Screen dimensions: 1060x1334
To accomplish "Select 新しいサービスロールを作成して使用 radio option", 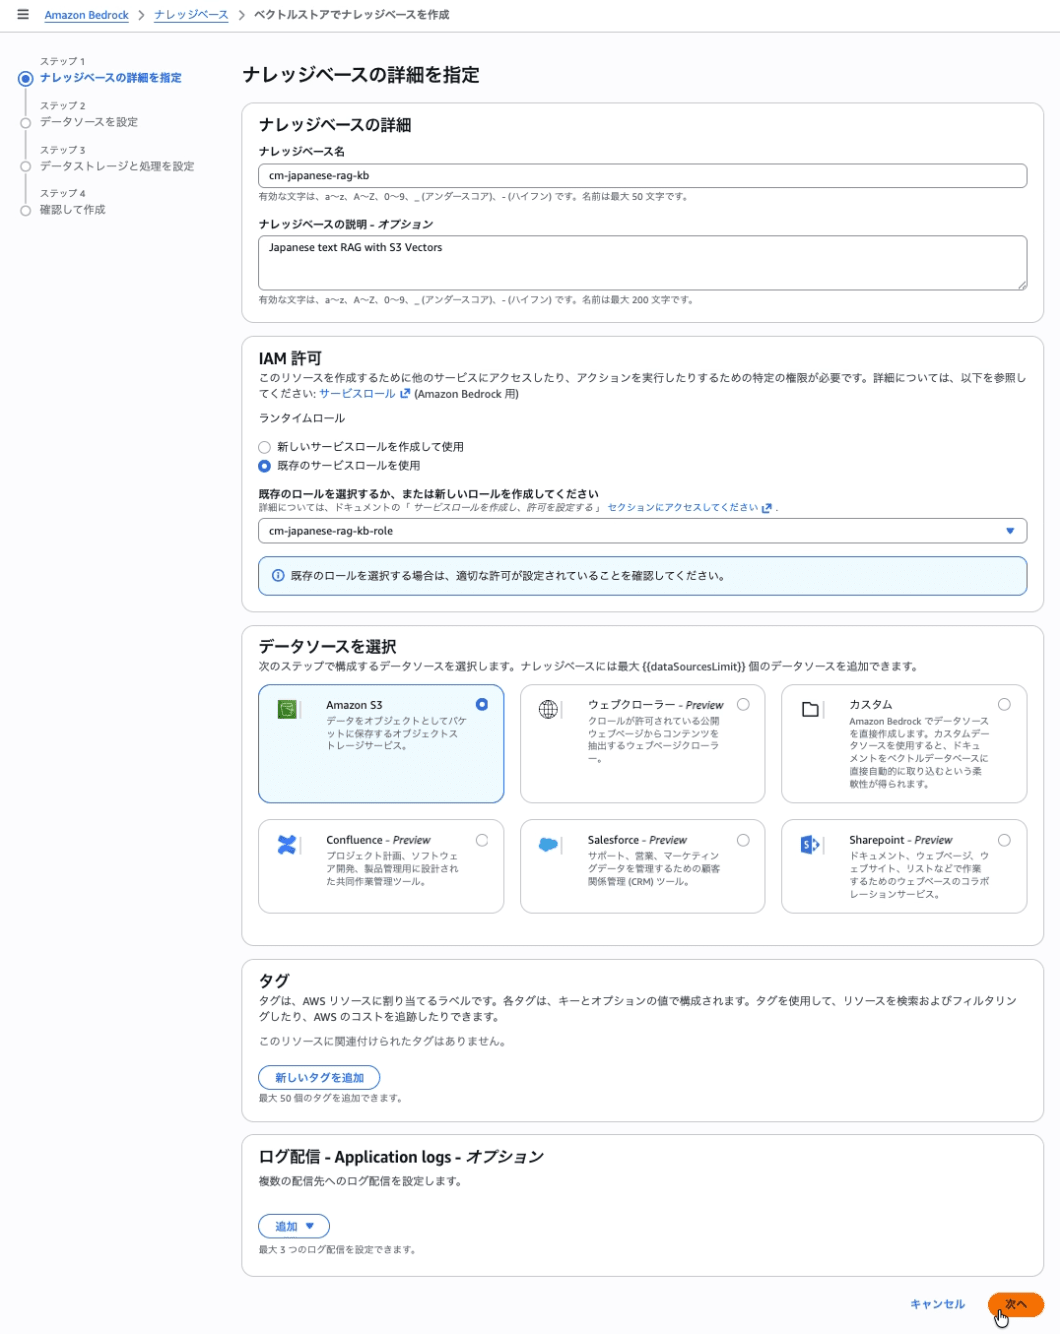I will click(264, 447).
